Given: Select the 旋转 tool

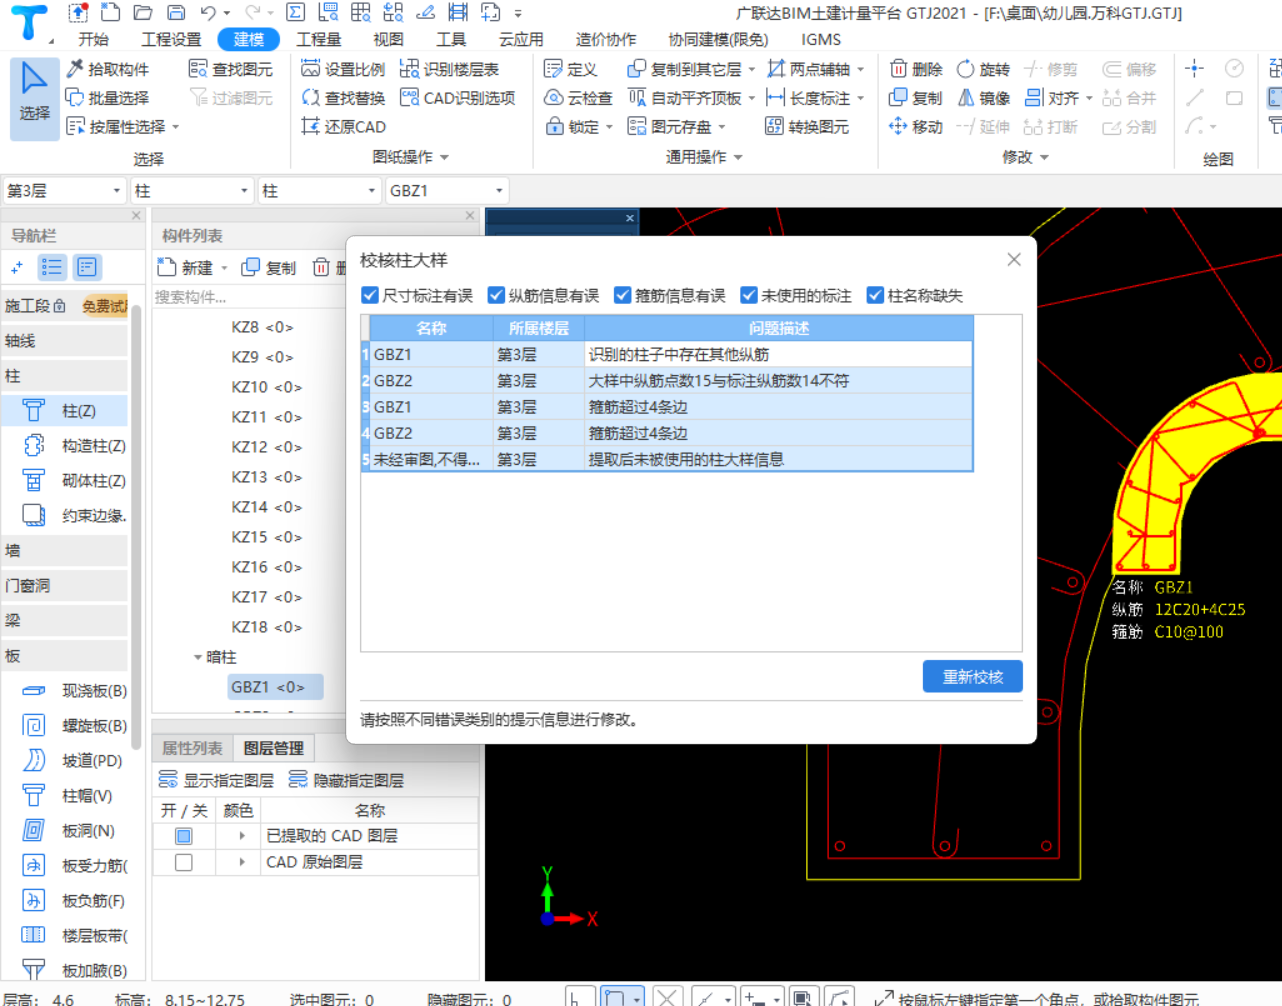Looking at the screenshot, I should [983, 69].
